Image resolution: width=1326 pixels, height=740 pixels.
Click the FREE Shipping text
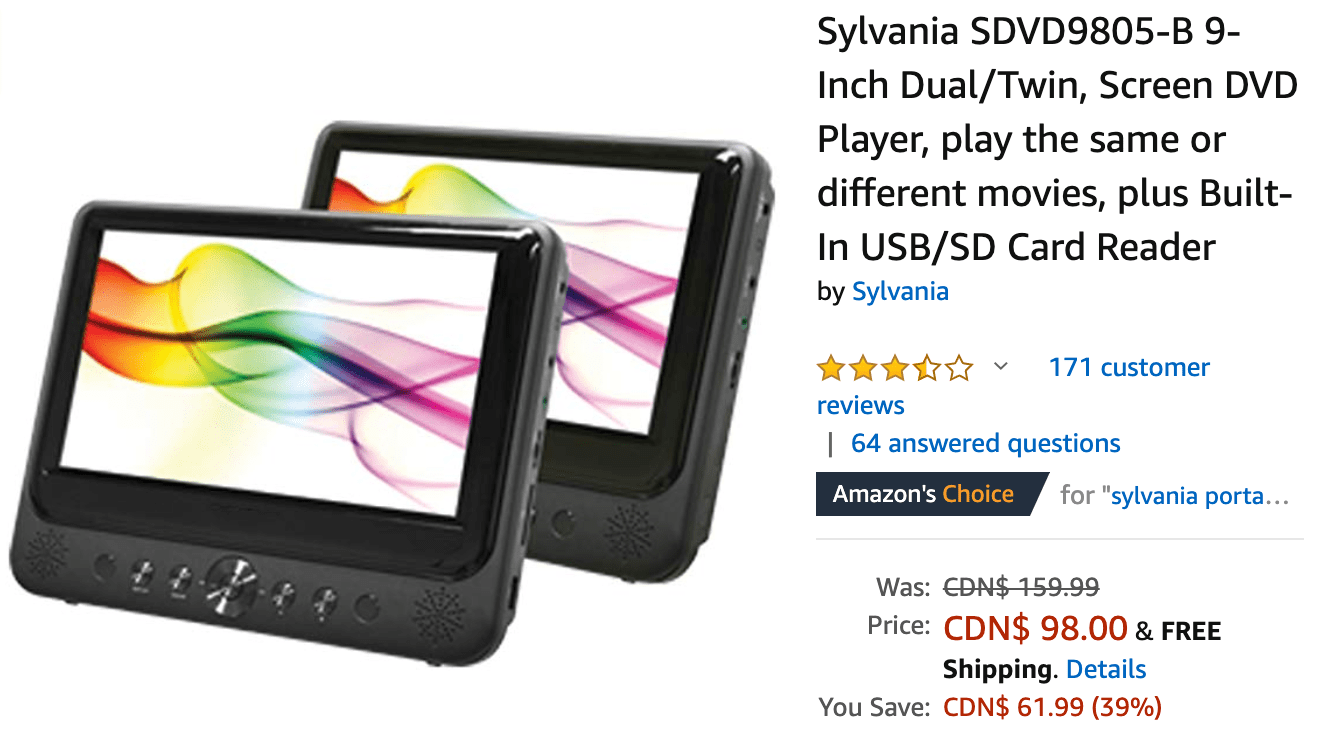pos(1082,649)
